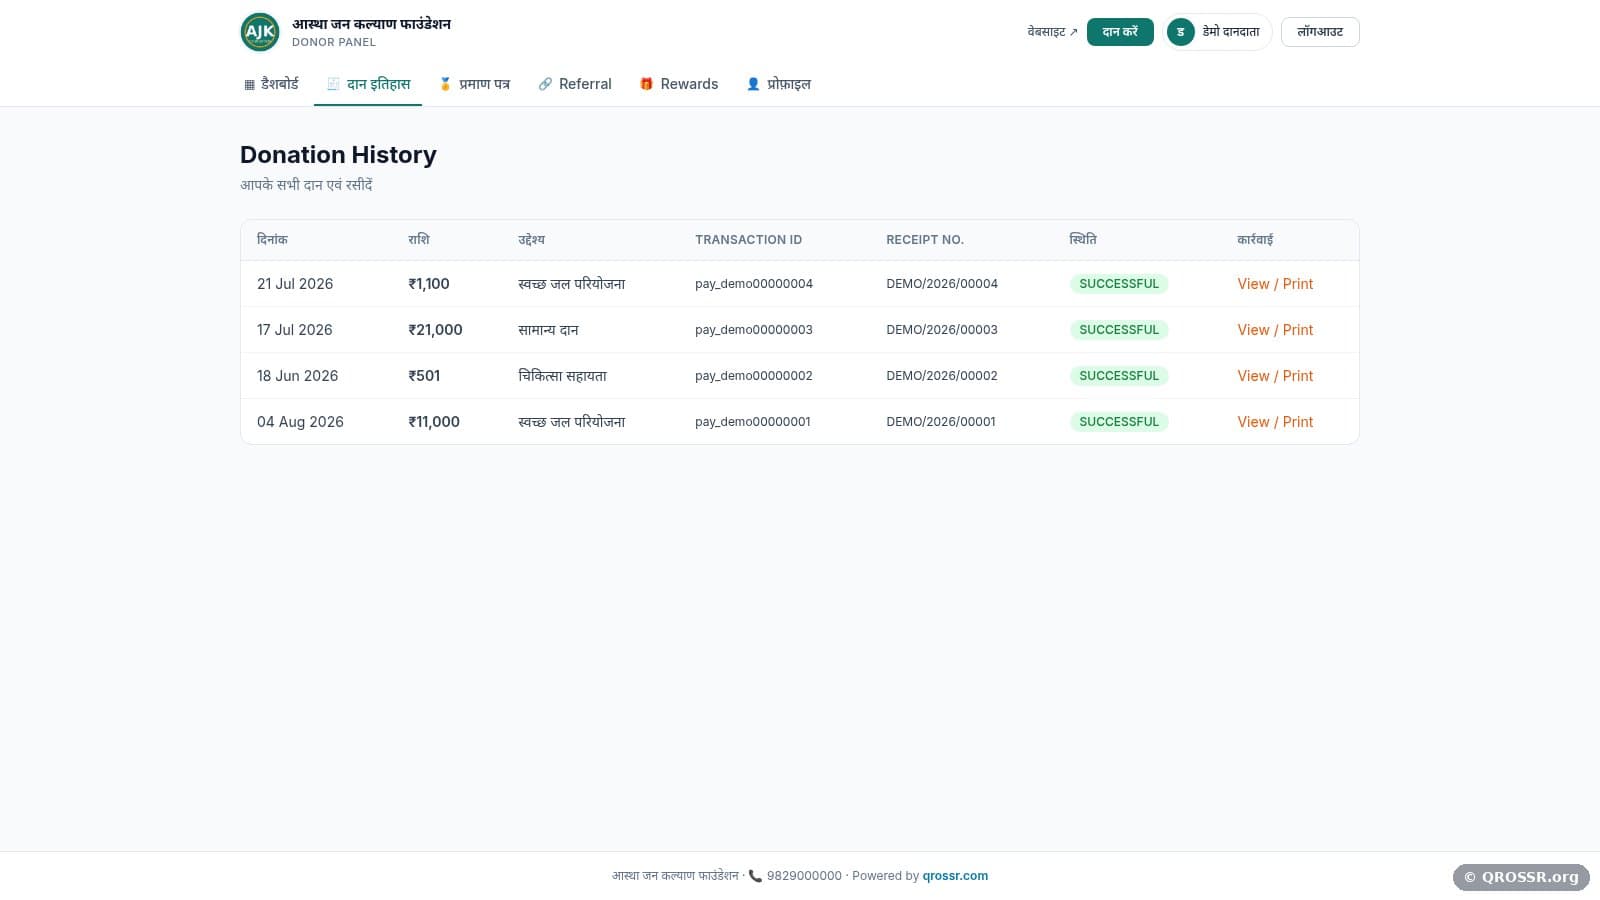Click the लॉगआउट button
The height and width of the screenshot is (900, 1600).
(x=1320, y=32)
